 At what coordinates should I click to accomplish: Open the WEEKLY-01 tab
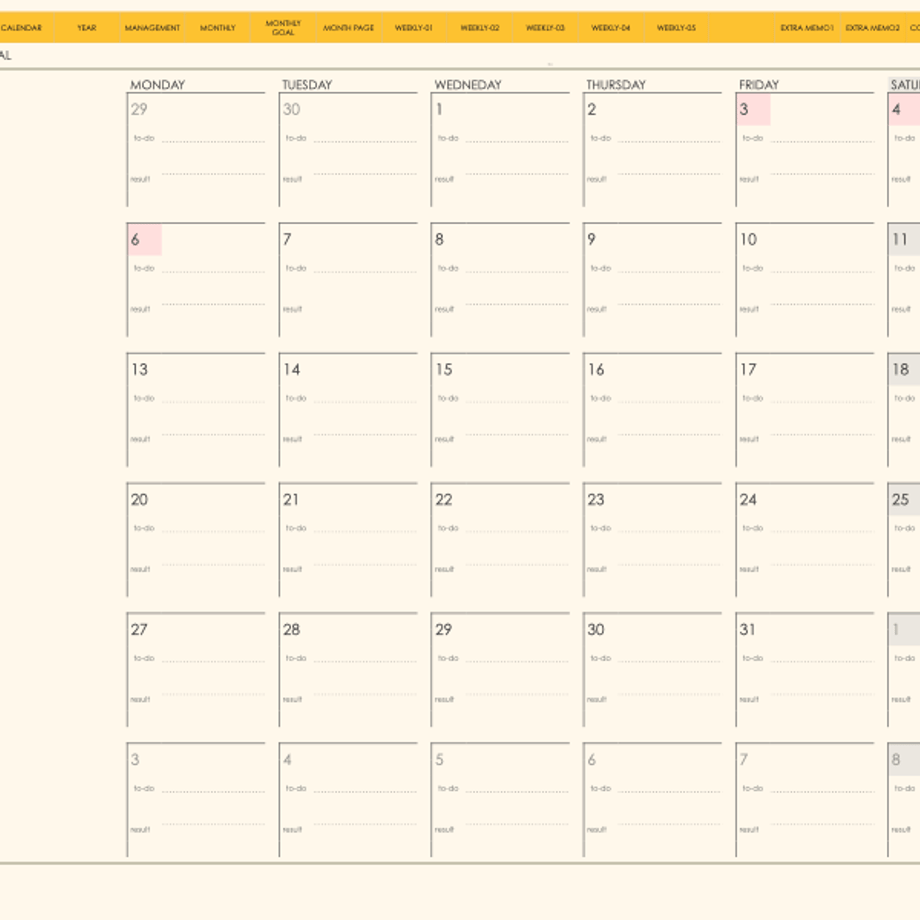(x=414, y=28)
